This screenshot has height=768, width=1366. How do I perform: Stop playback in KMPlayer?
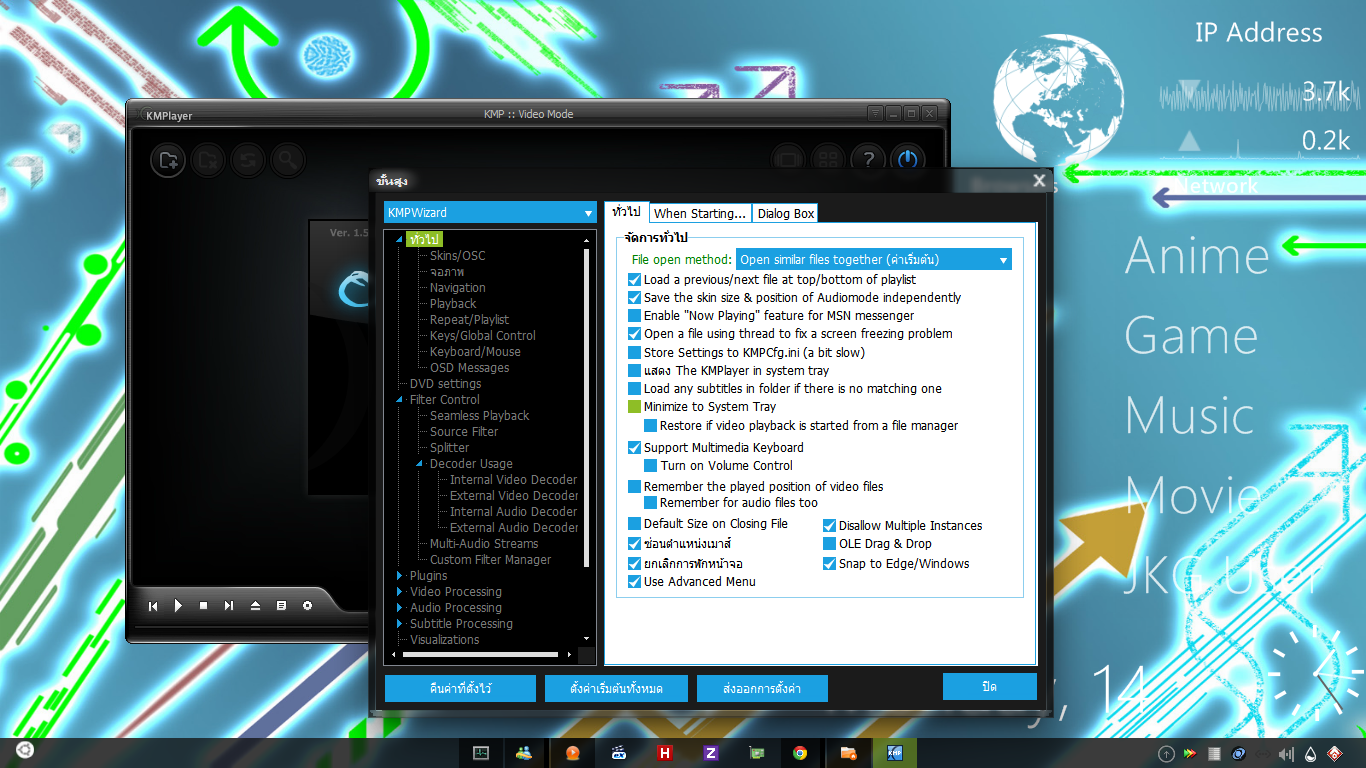[204, 605]
